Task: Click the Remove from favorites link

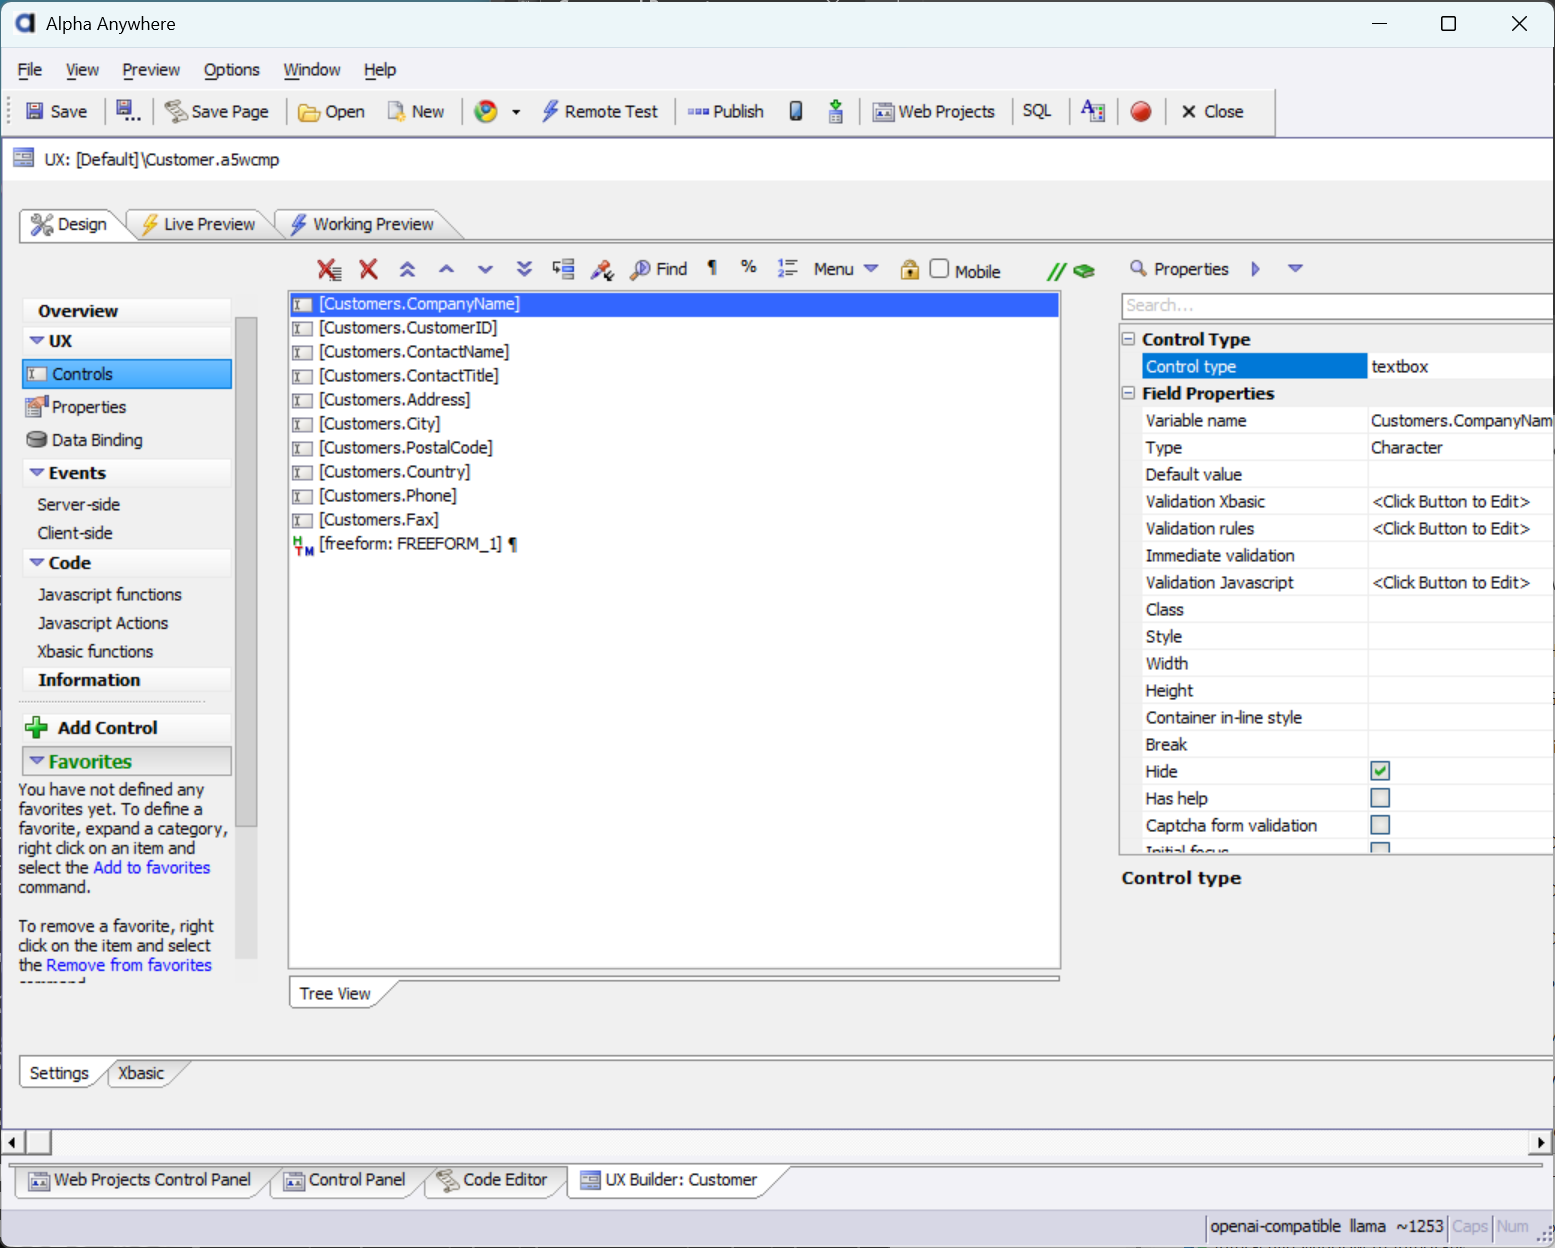Action: tap(129, 965)
